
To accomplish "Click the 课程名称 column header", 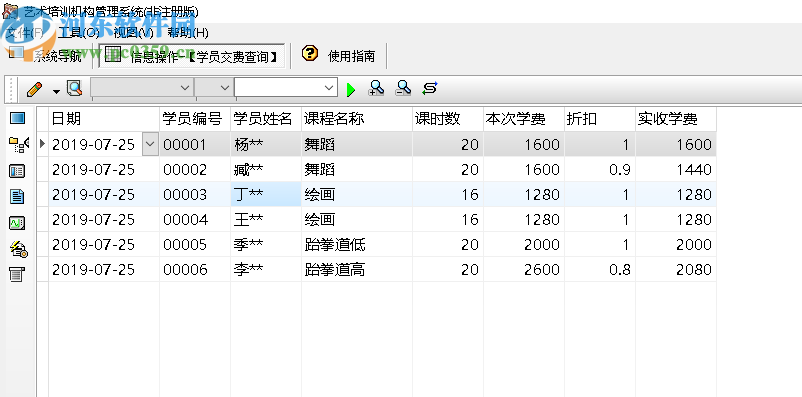I will tap(357, 119).
